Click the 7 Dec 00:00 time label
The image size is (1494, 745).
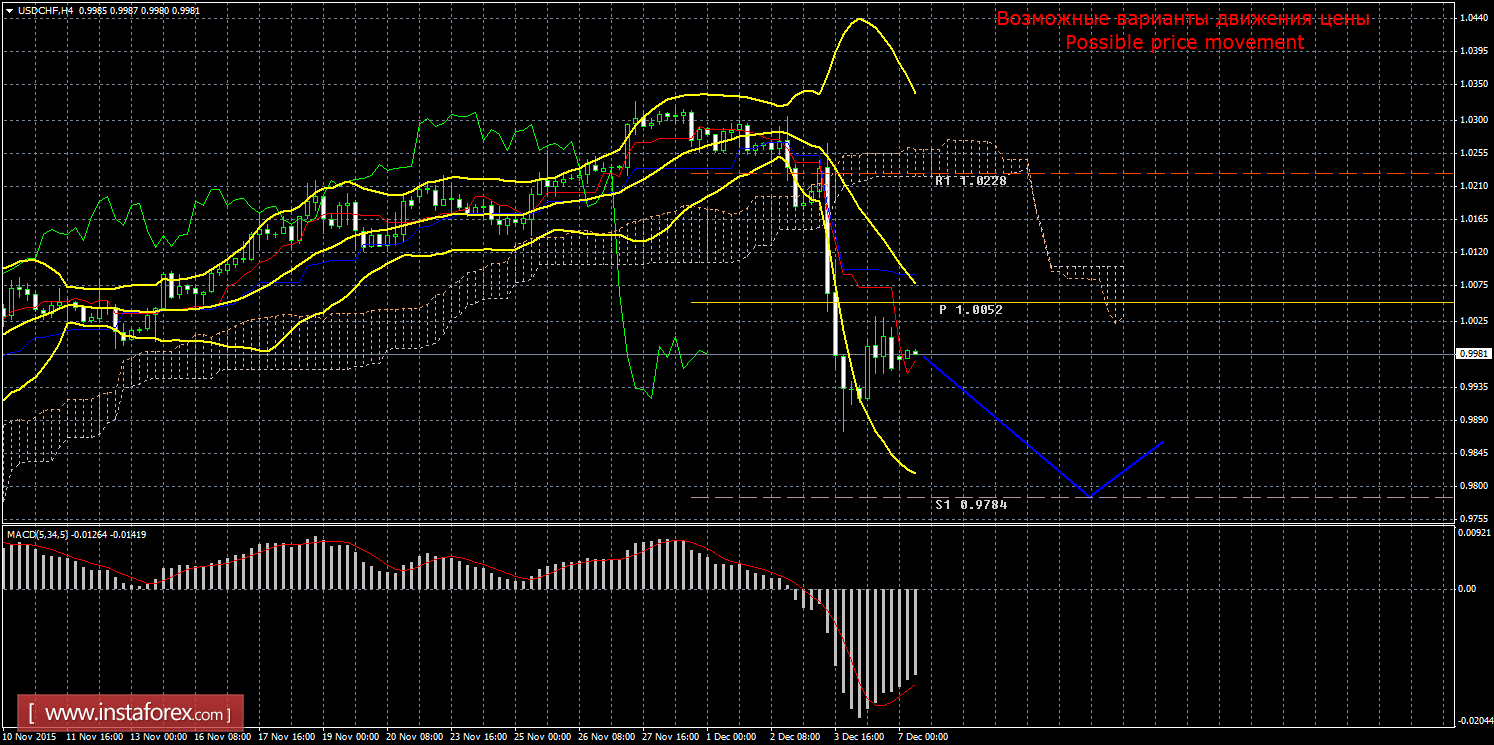click(x=922, y=737)
